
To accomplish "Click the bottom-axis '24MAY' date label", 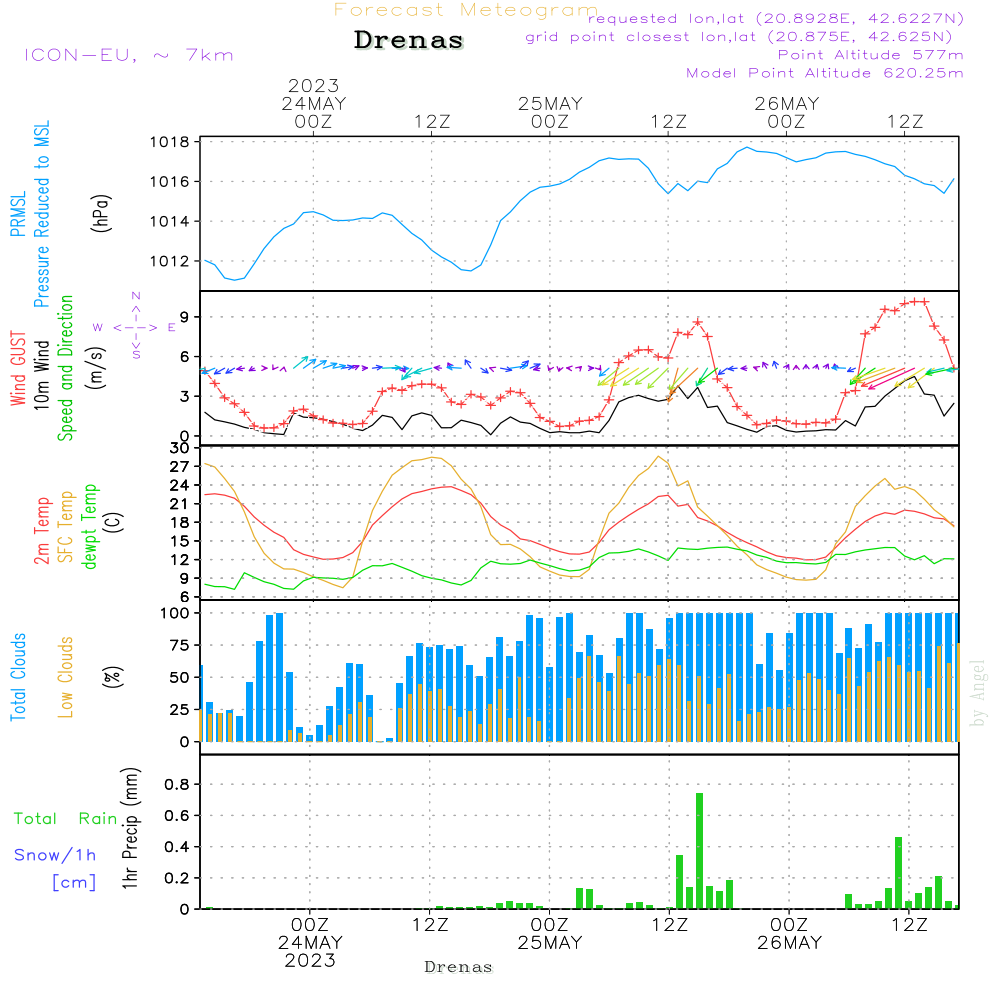I will pyautogui.click(x=311, y=943).
